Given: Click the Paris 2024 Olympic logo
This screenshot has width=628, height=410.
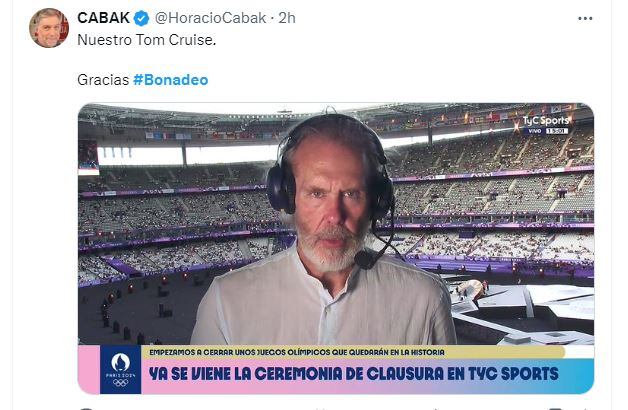Looking at the screenshot, I should [121, 370].
